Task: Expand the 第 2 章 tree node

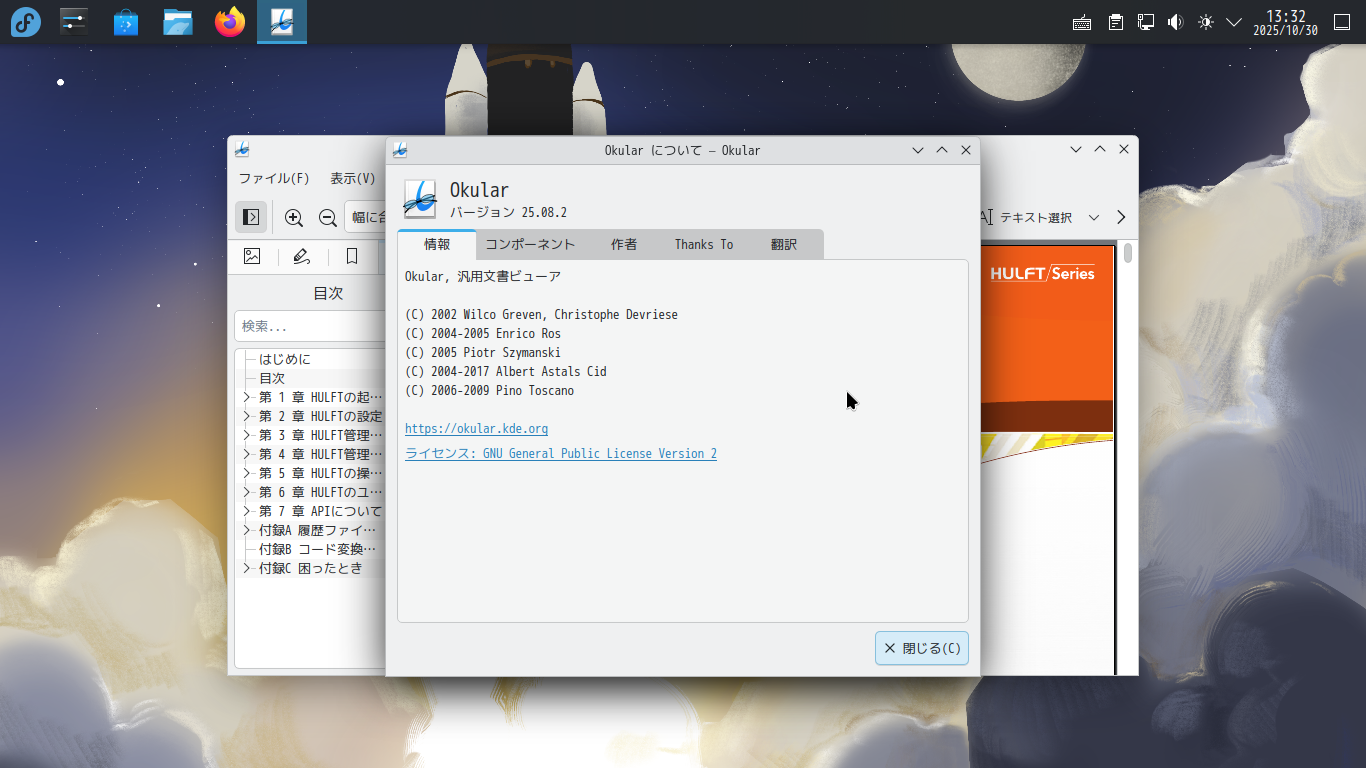Action: [x=246, y=416]
